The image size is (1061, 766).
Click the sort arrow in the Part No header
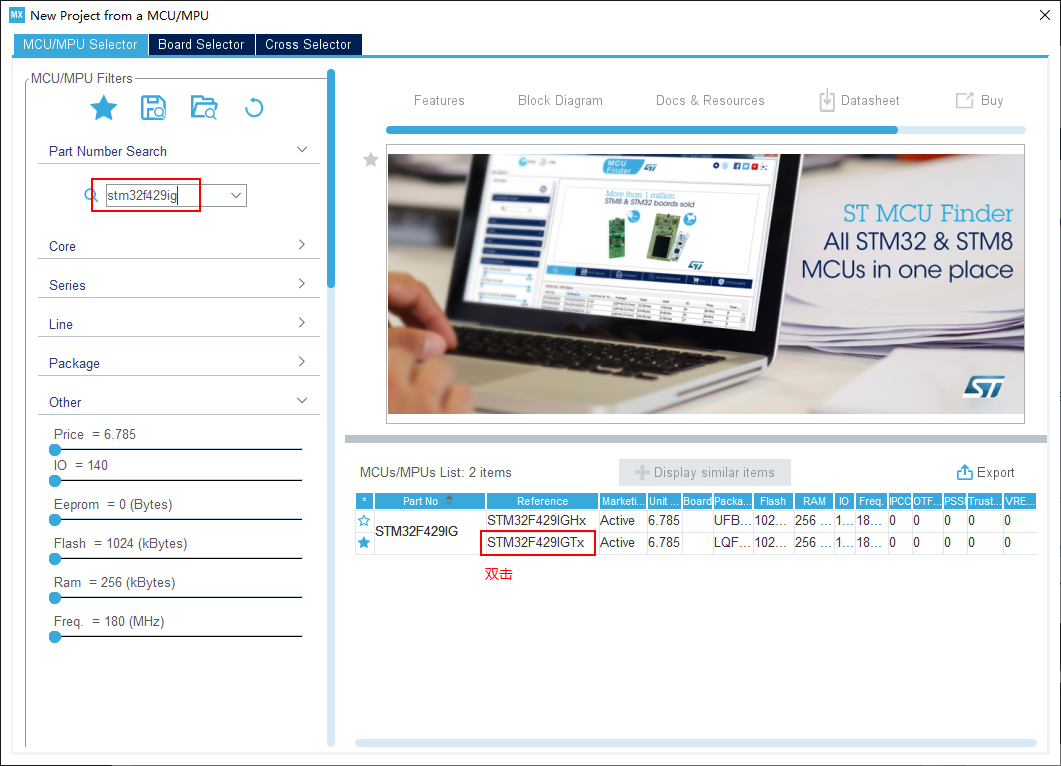[449, 501]
